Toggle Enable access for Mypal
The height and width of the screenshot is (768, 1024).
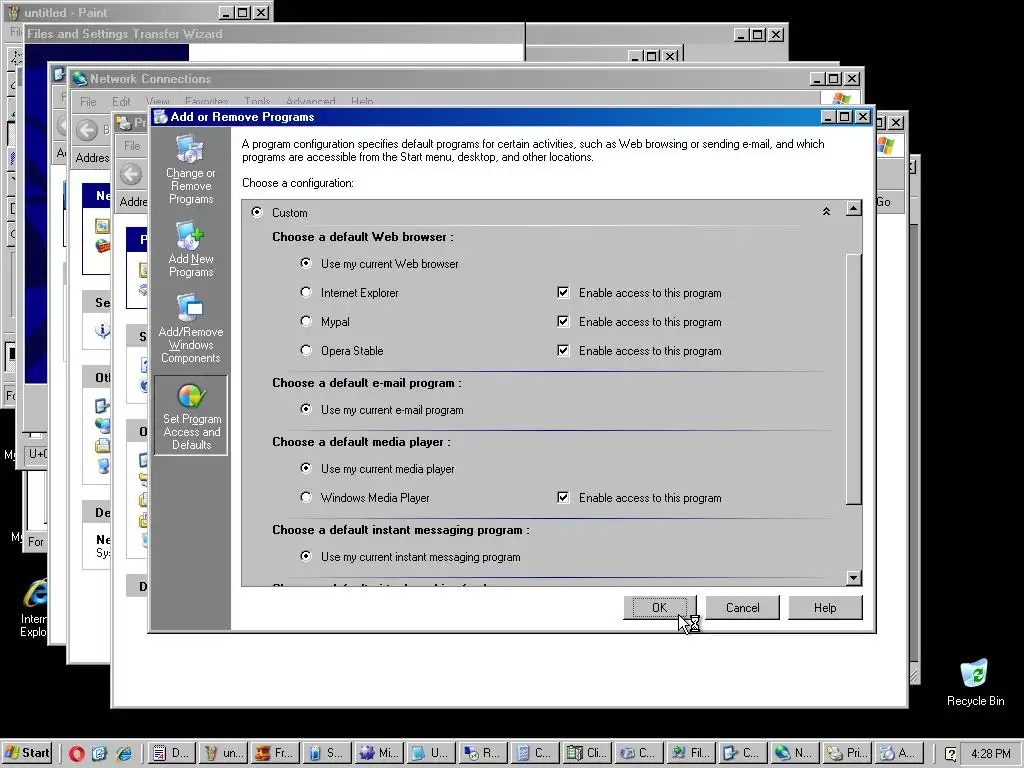point(563,321)
